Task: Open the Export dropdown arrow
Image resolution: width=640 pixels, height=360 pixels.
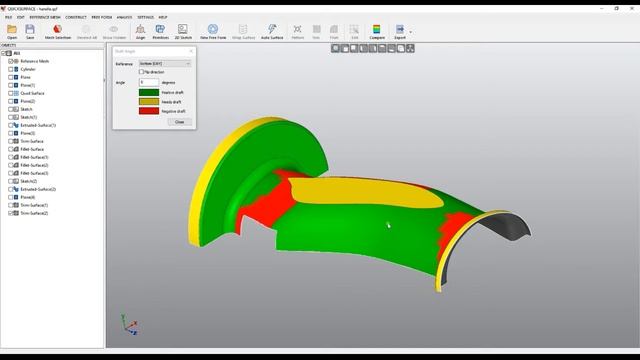Action: 411,32
